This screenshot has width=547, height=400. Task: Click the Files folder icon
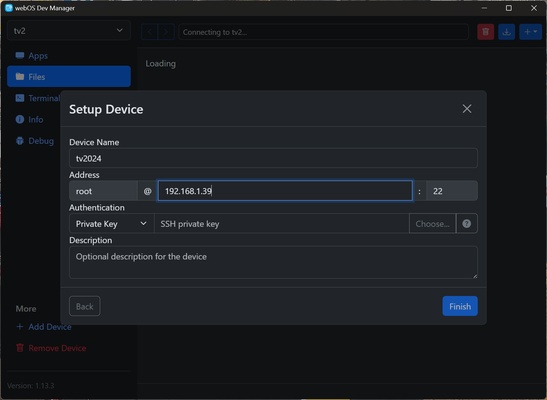20,76
